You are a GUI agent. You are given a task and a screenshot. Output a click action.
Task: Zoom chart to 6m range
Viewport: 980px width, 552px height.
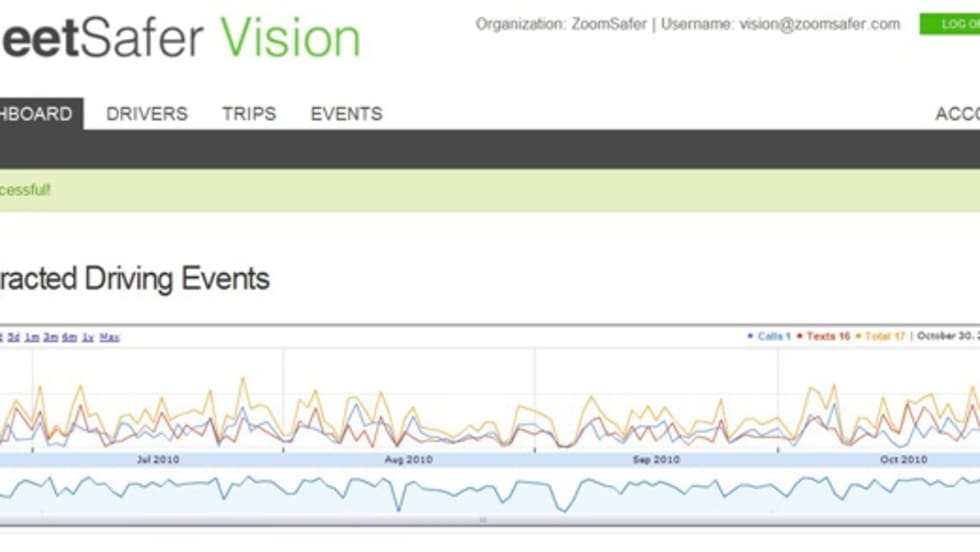tap(69, 337)
